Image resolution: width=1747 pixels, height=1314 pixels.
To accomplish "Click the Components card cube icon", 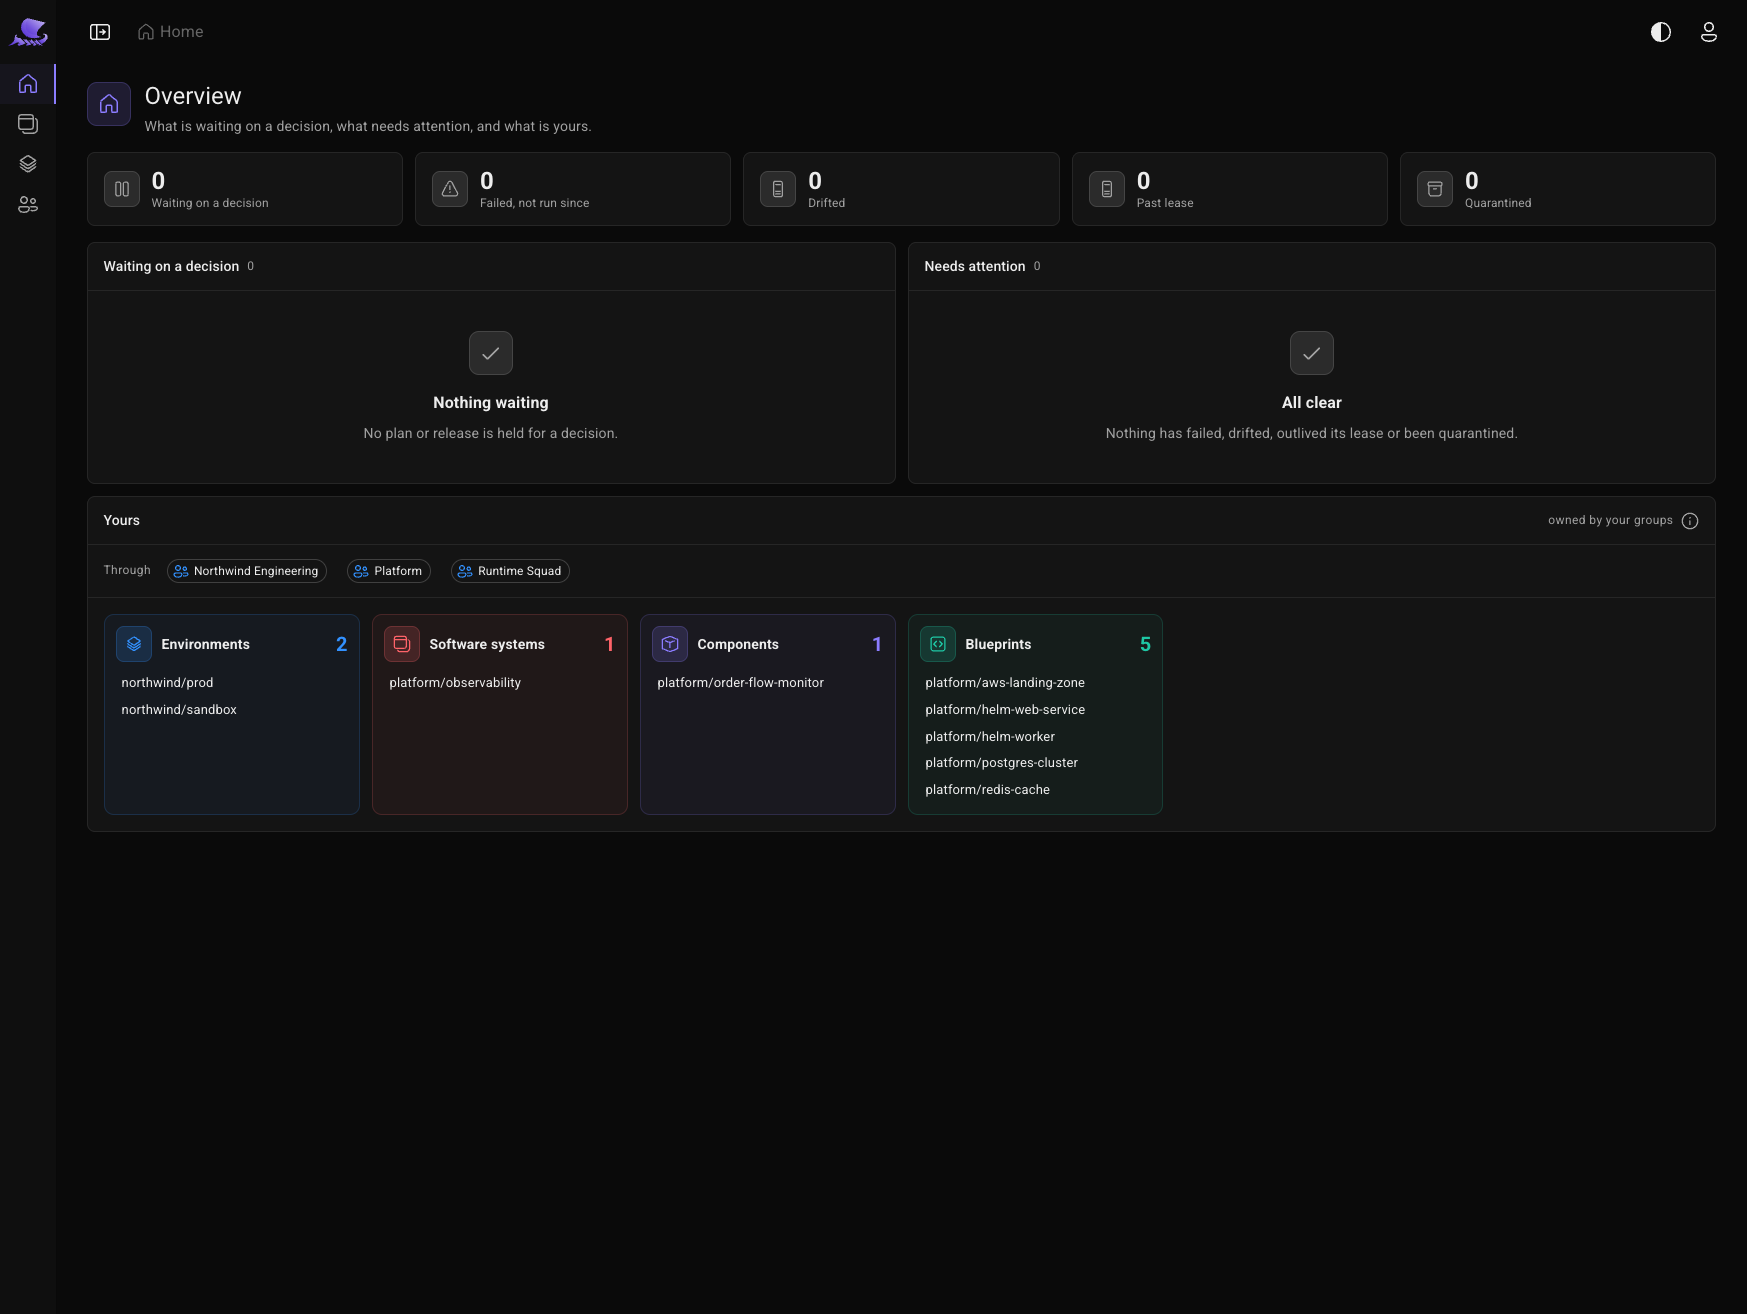I will pyautogui.click(x=670, y=644).
